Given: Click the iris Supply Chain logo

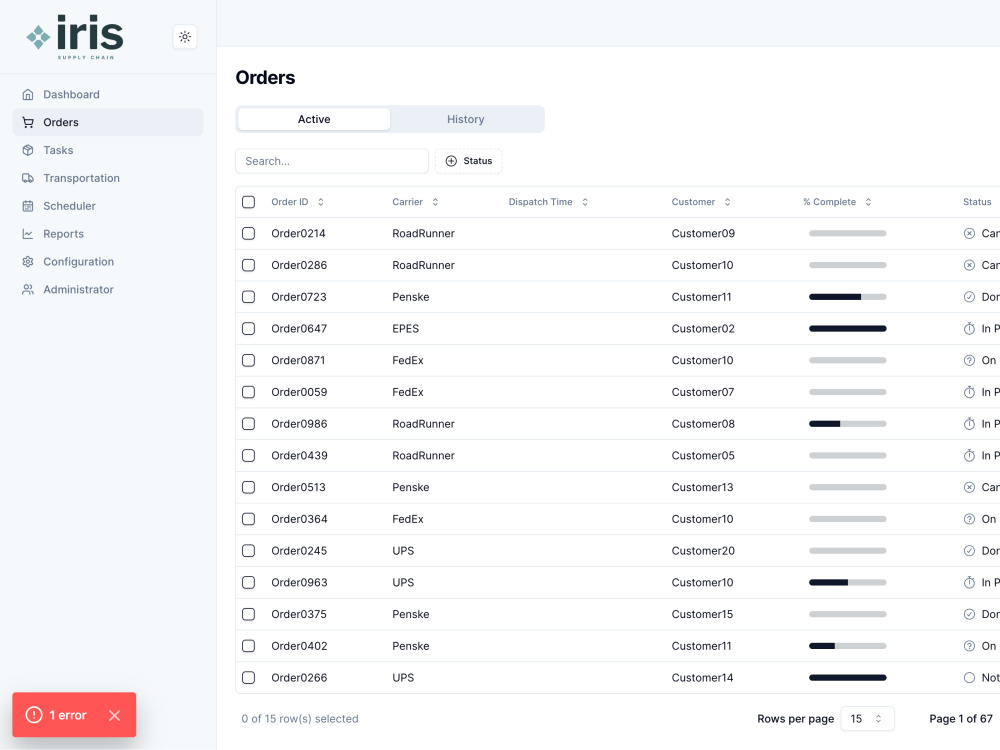Looking at the screenshot, I should [x=75, y=37].
